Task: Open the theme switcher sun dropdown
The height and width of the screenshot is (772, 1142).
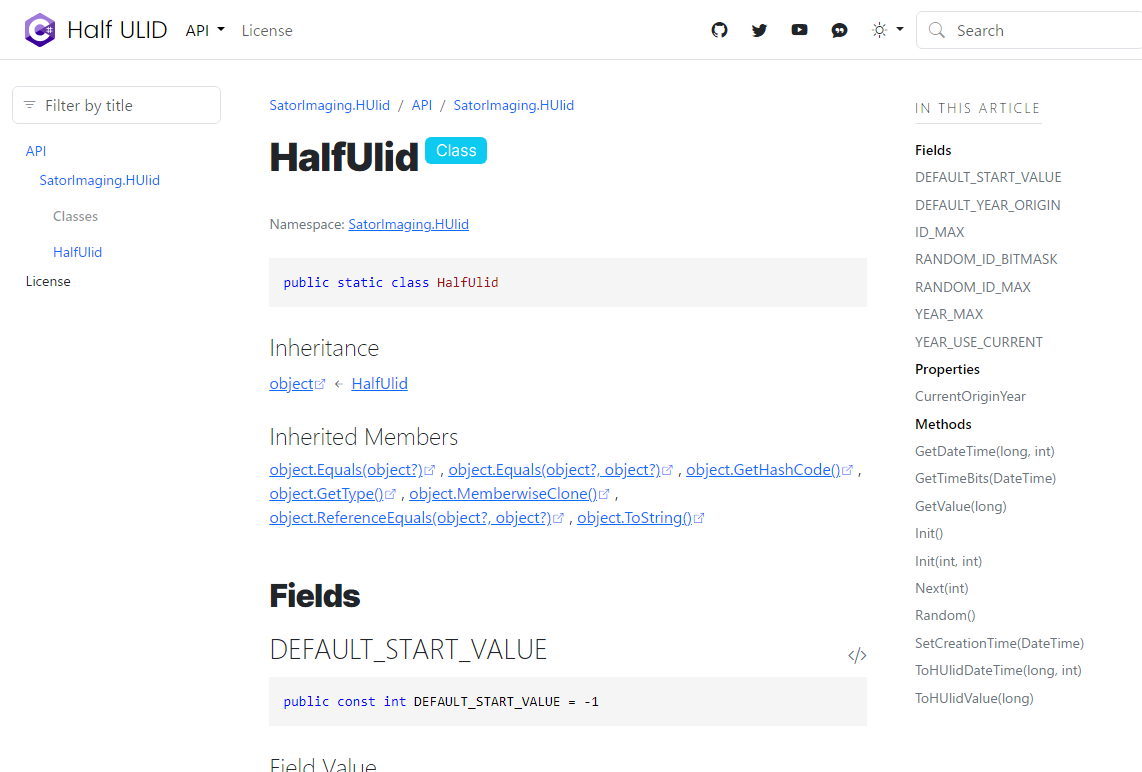Action: tap(888, 30)
